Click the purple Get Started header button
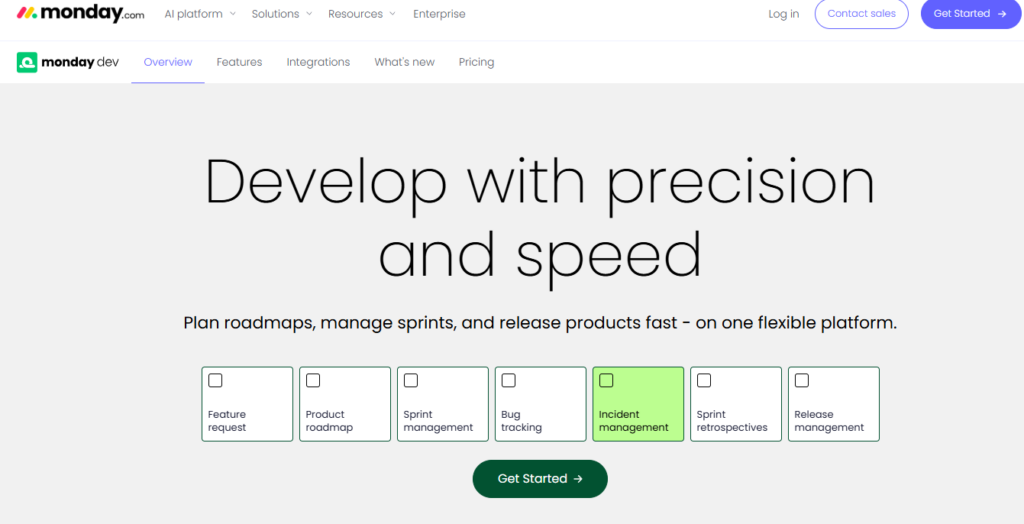 970,14
